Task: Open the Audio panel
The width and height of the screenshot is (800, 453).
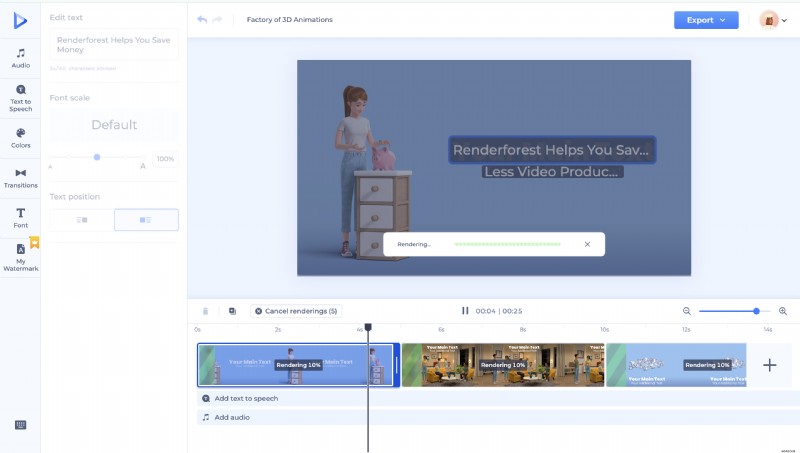Action: pyautogui.click(x=20, y=58)
